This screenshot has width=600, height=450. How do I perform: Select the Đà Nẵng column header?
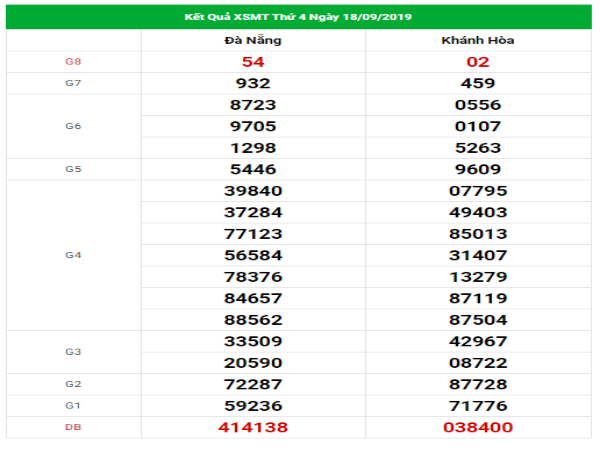[x=252, y=41]
